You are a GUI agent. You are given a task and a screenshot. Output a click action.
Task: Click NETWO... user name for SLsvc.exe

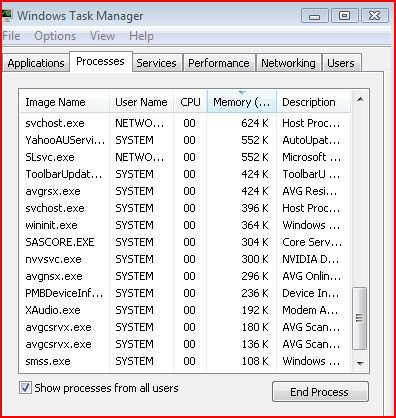pos(140,157)
